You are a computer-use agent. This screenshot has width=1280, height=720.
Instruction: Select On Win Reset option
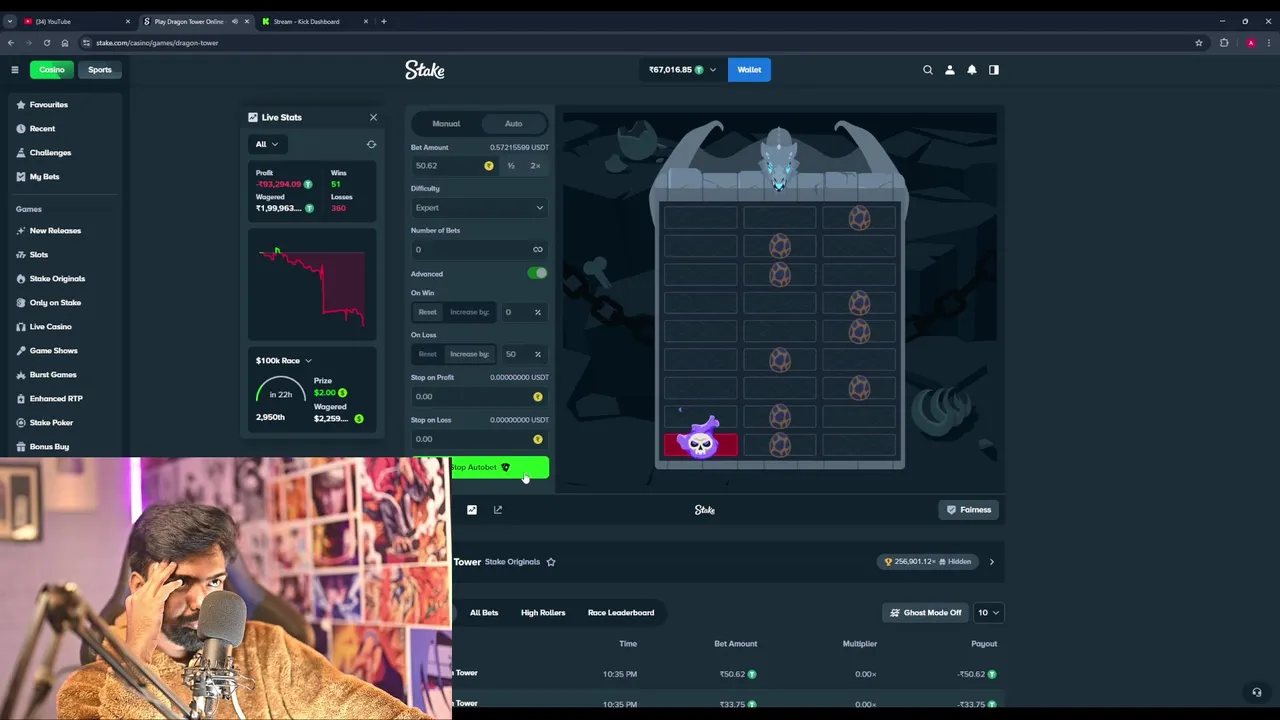point(427,312)
